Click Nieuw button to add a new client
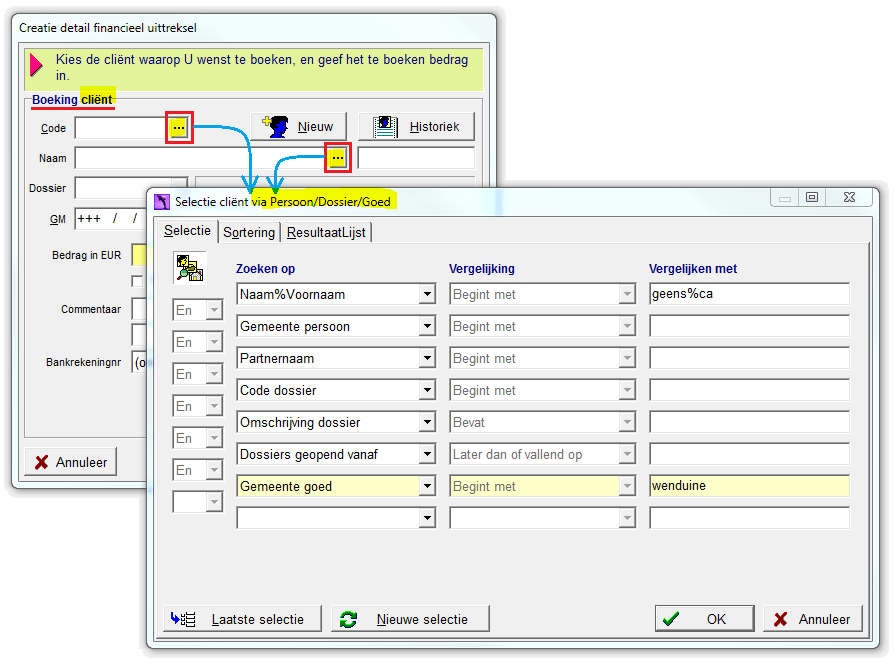 (x=298, y=126)
